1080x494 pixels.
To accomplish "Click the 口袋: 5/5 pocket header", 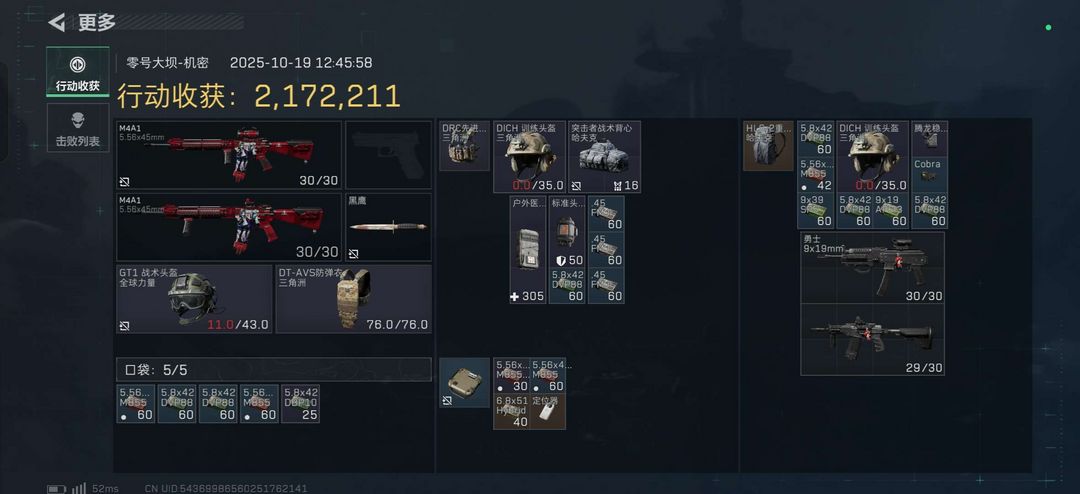I will click(x=274, y=369).
